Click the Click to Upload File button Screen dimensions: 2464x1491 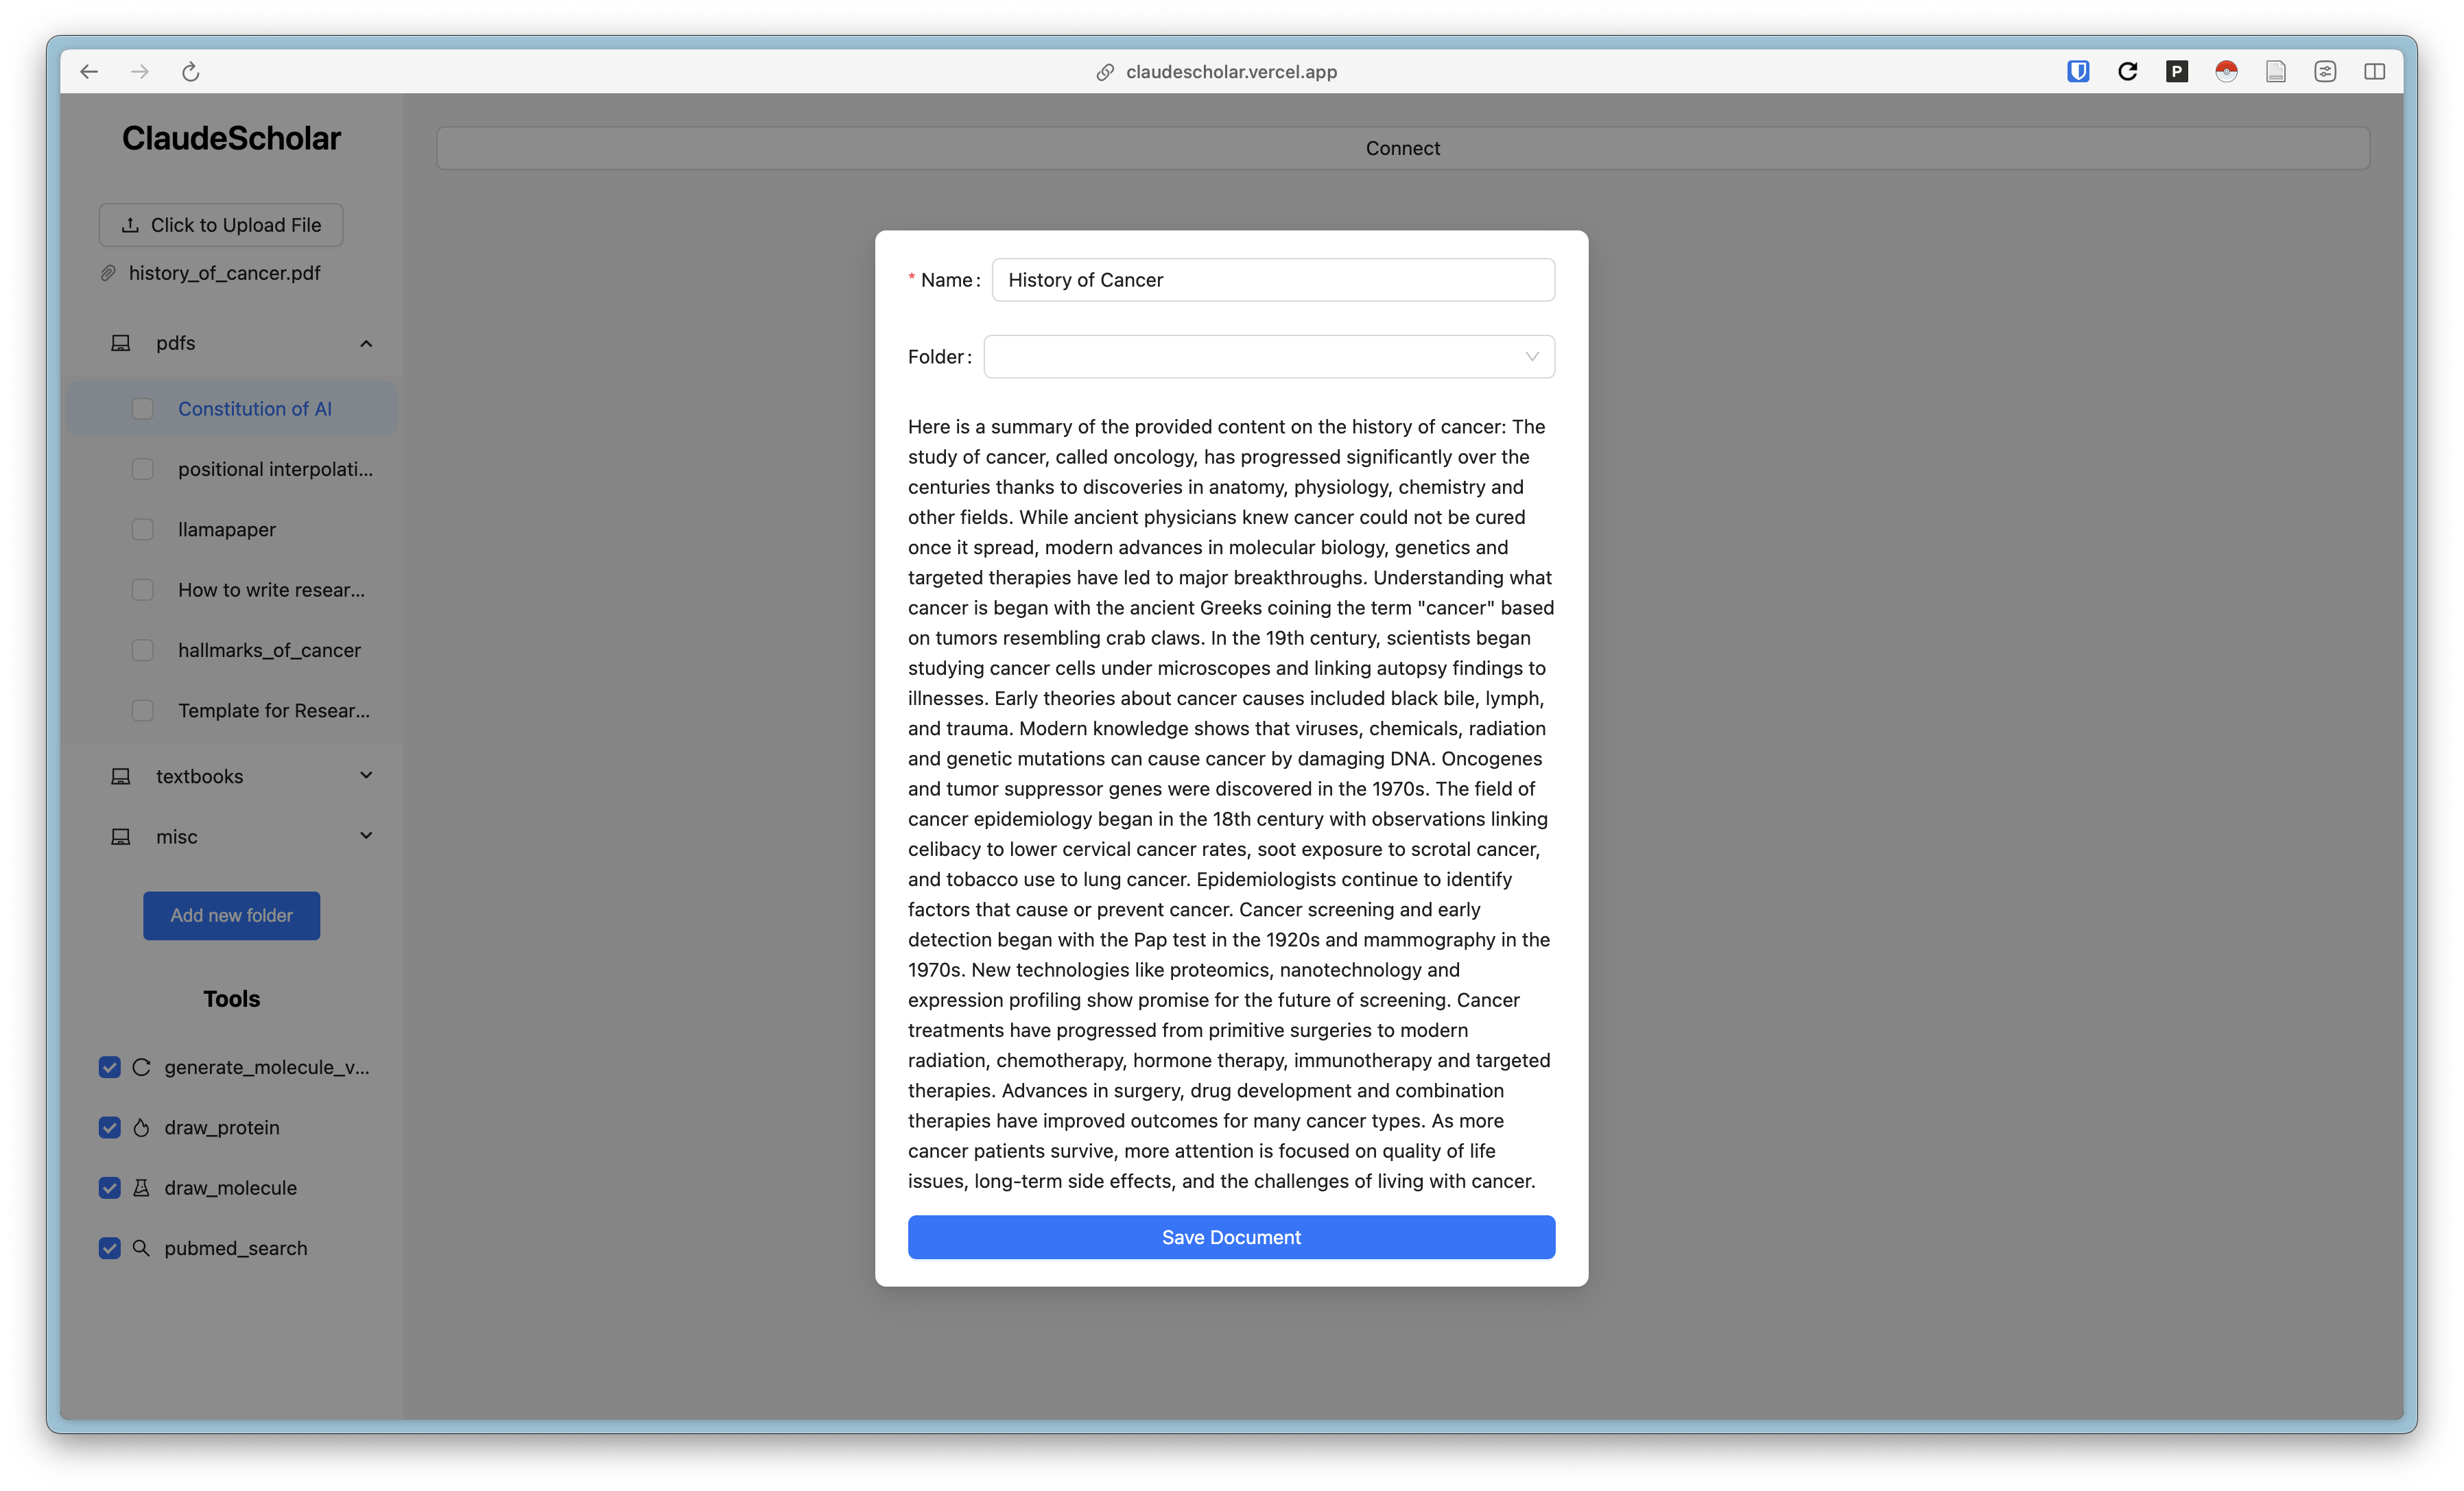pyautogui.click(x=221, y=225)
